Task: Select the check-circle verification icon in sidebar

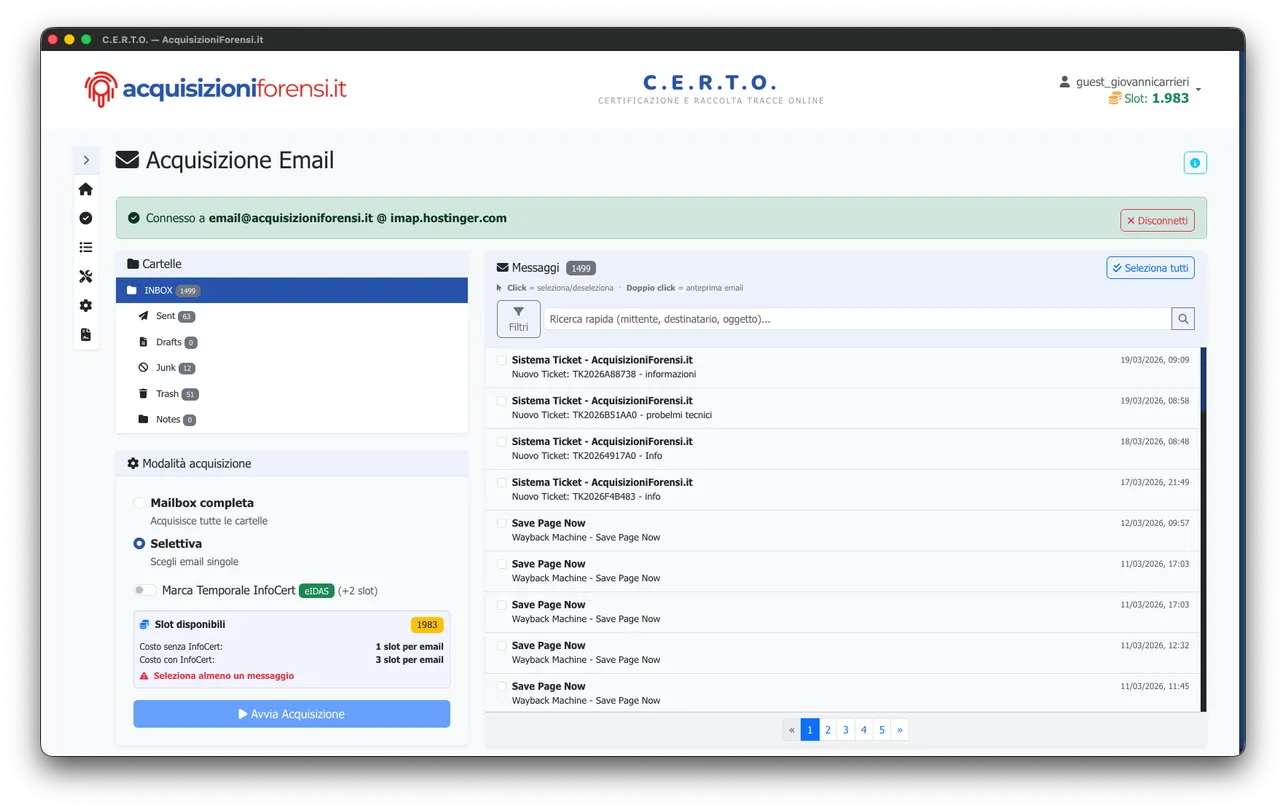Action: pyautogui.click(x=86, y=217)
